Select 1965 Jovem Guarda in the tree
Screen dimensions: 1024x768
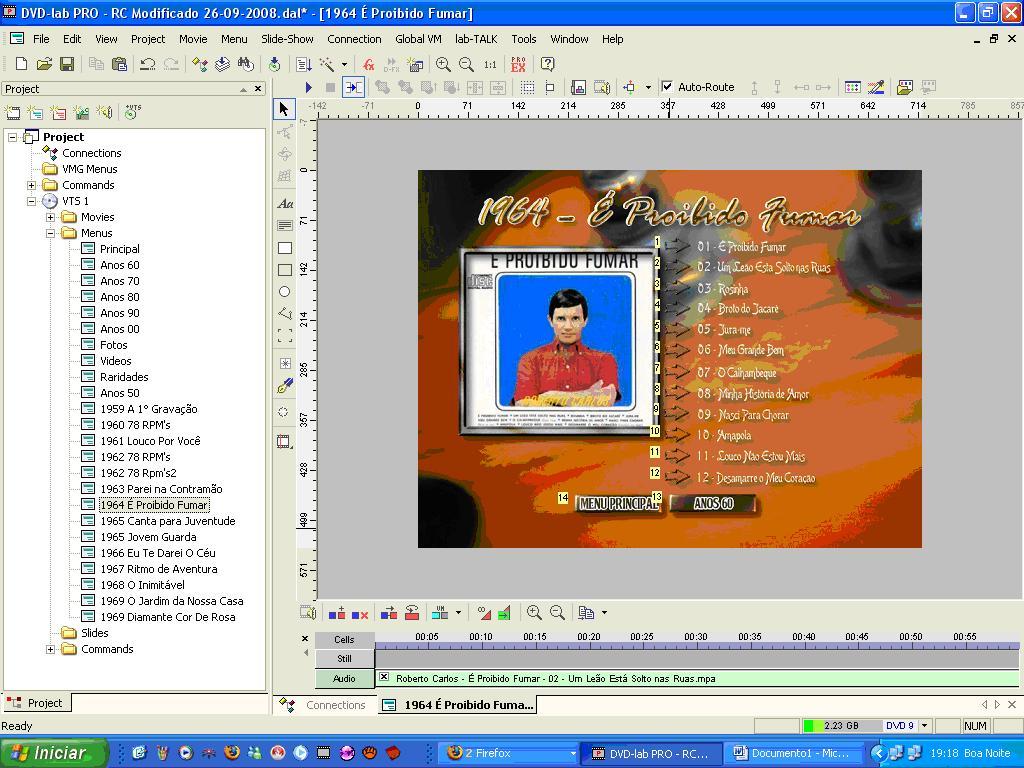pos(148,537)
